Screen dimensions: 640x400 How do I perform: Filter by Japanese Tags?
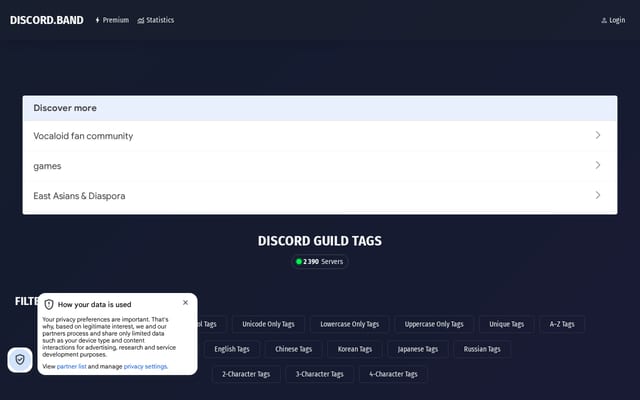click(418, 349)
